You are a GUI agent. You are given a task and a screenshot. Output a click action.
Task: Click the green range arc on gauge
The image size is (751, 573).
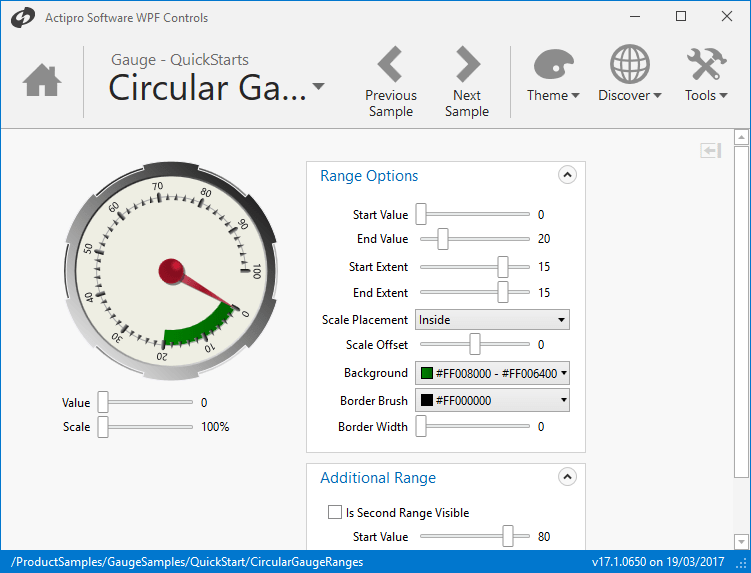[198, 328]
